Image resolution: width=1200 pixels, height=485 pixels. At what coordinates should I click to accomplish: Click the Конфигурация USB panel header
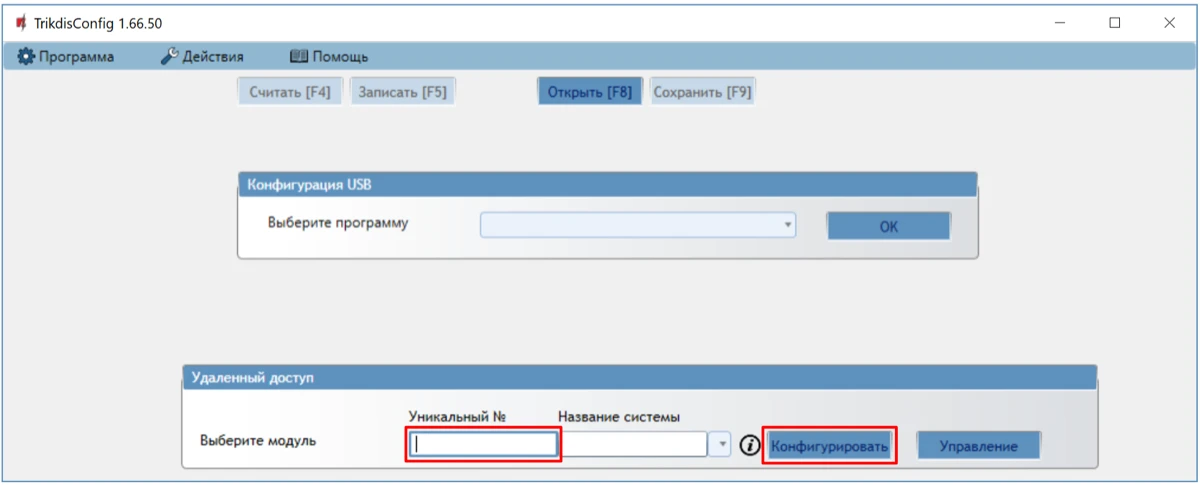click(x=606, y=184)
